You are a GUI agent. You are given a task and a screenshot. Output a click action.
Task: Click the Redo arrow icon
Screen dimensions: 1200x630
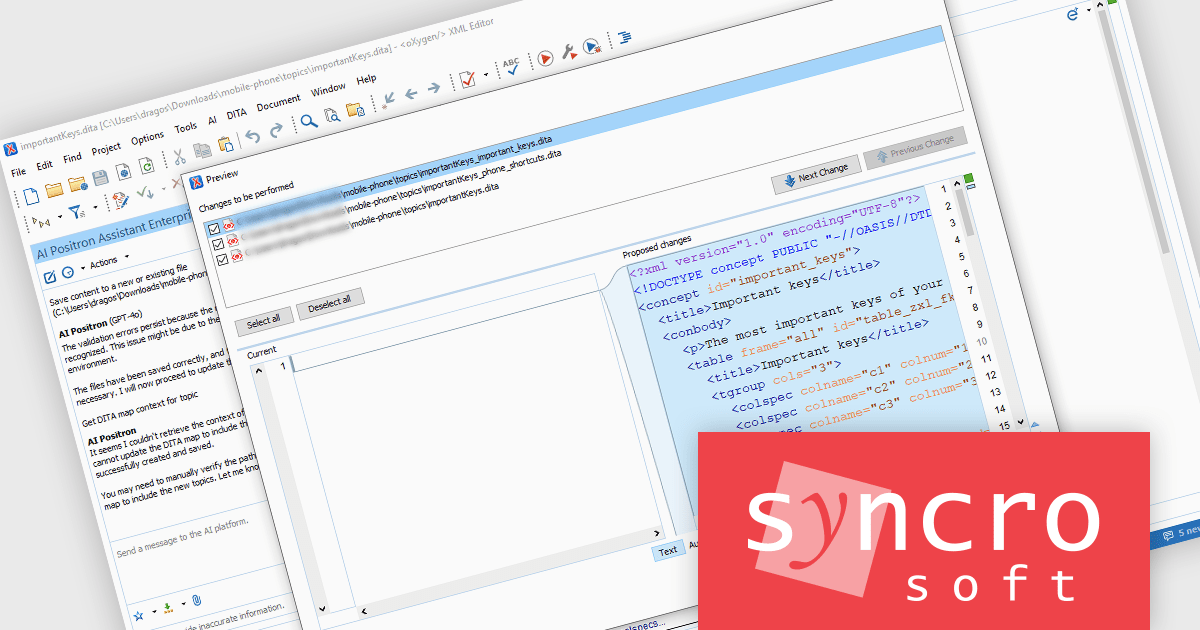pos(276,130)
